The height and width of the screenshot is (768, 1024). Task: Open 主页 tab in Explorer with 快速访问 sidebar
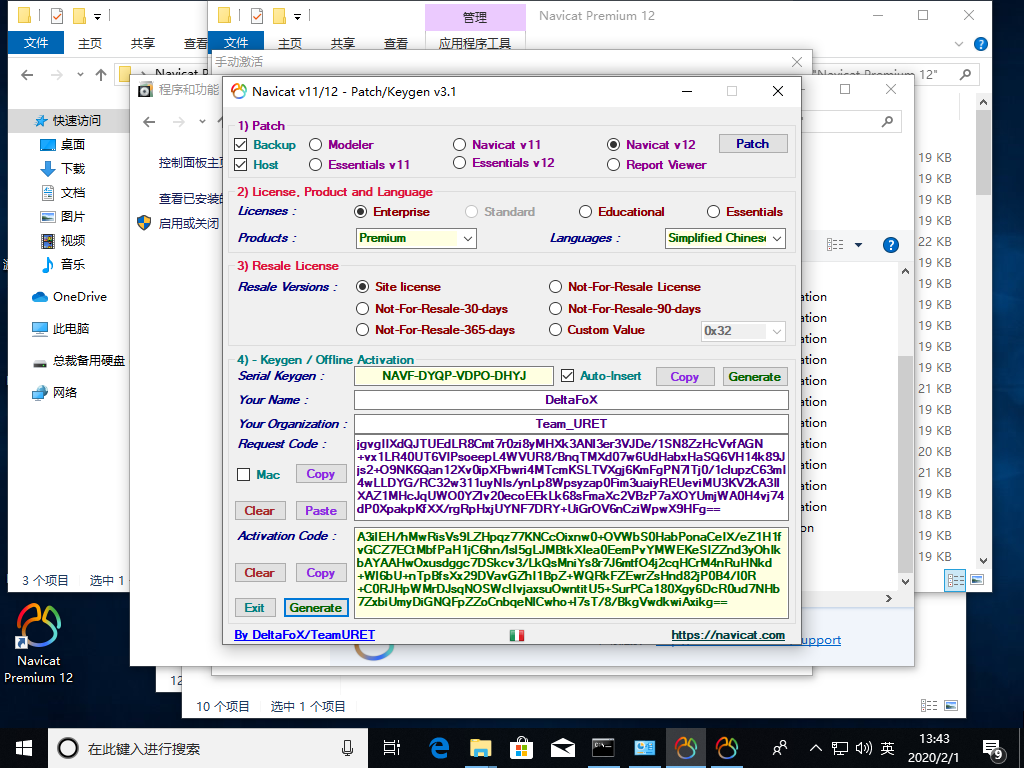click(89, 43)
